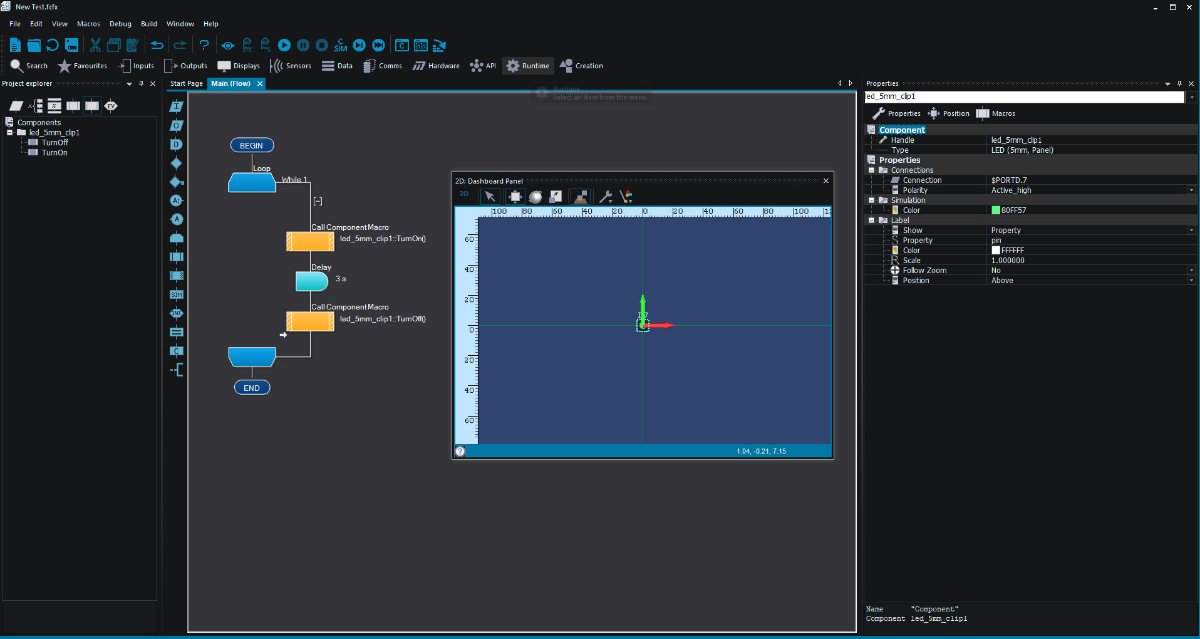Switch to the Position tab in Properties
Image resolution: width=1200 pixels, height=639 pixels.
pos(949,113)
